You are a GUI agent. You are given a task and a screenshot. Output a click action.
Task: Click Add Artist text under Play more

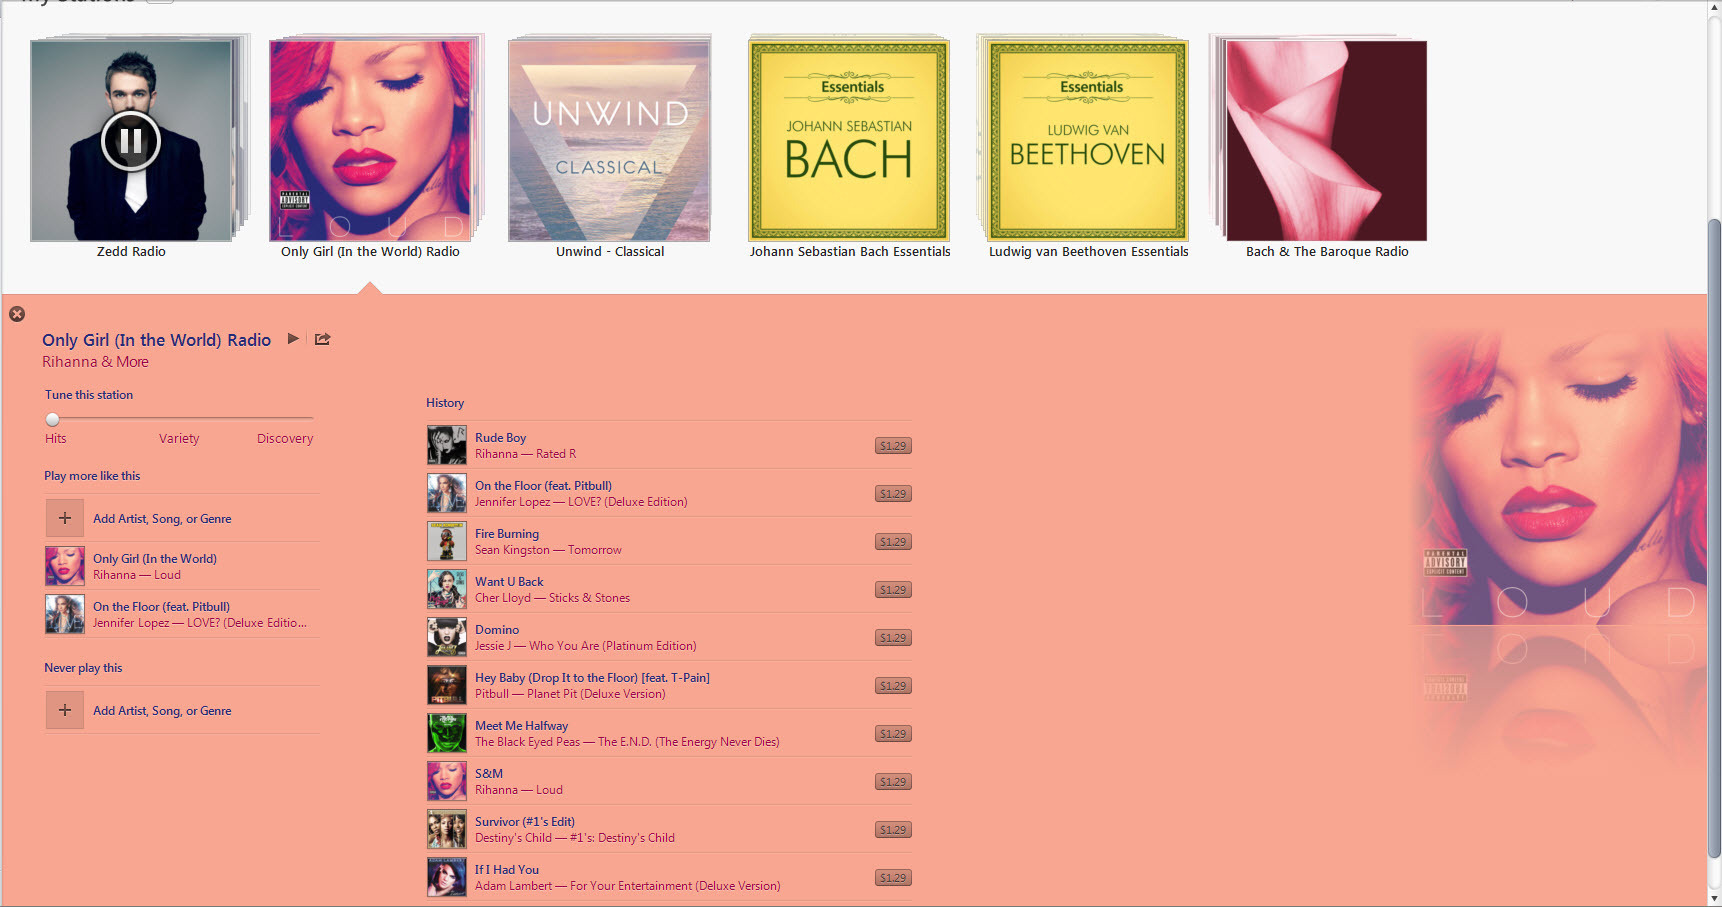click(162, 519)
